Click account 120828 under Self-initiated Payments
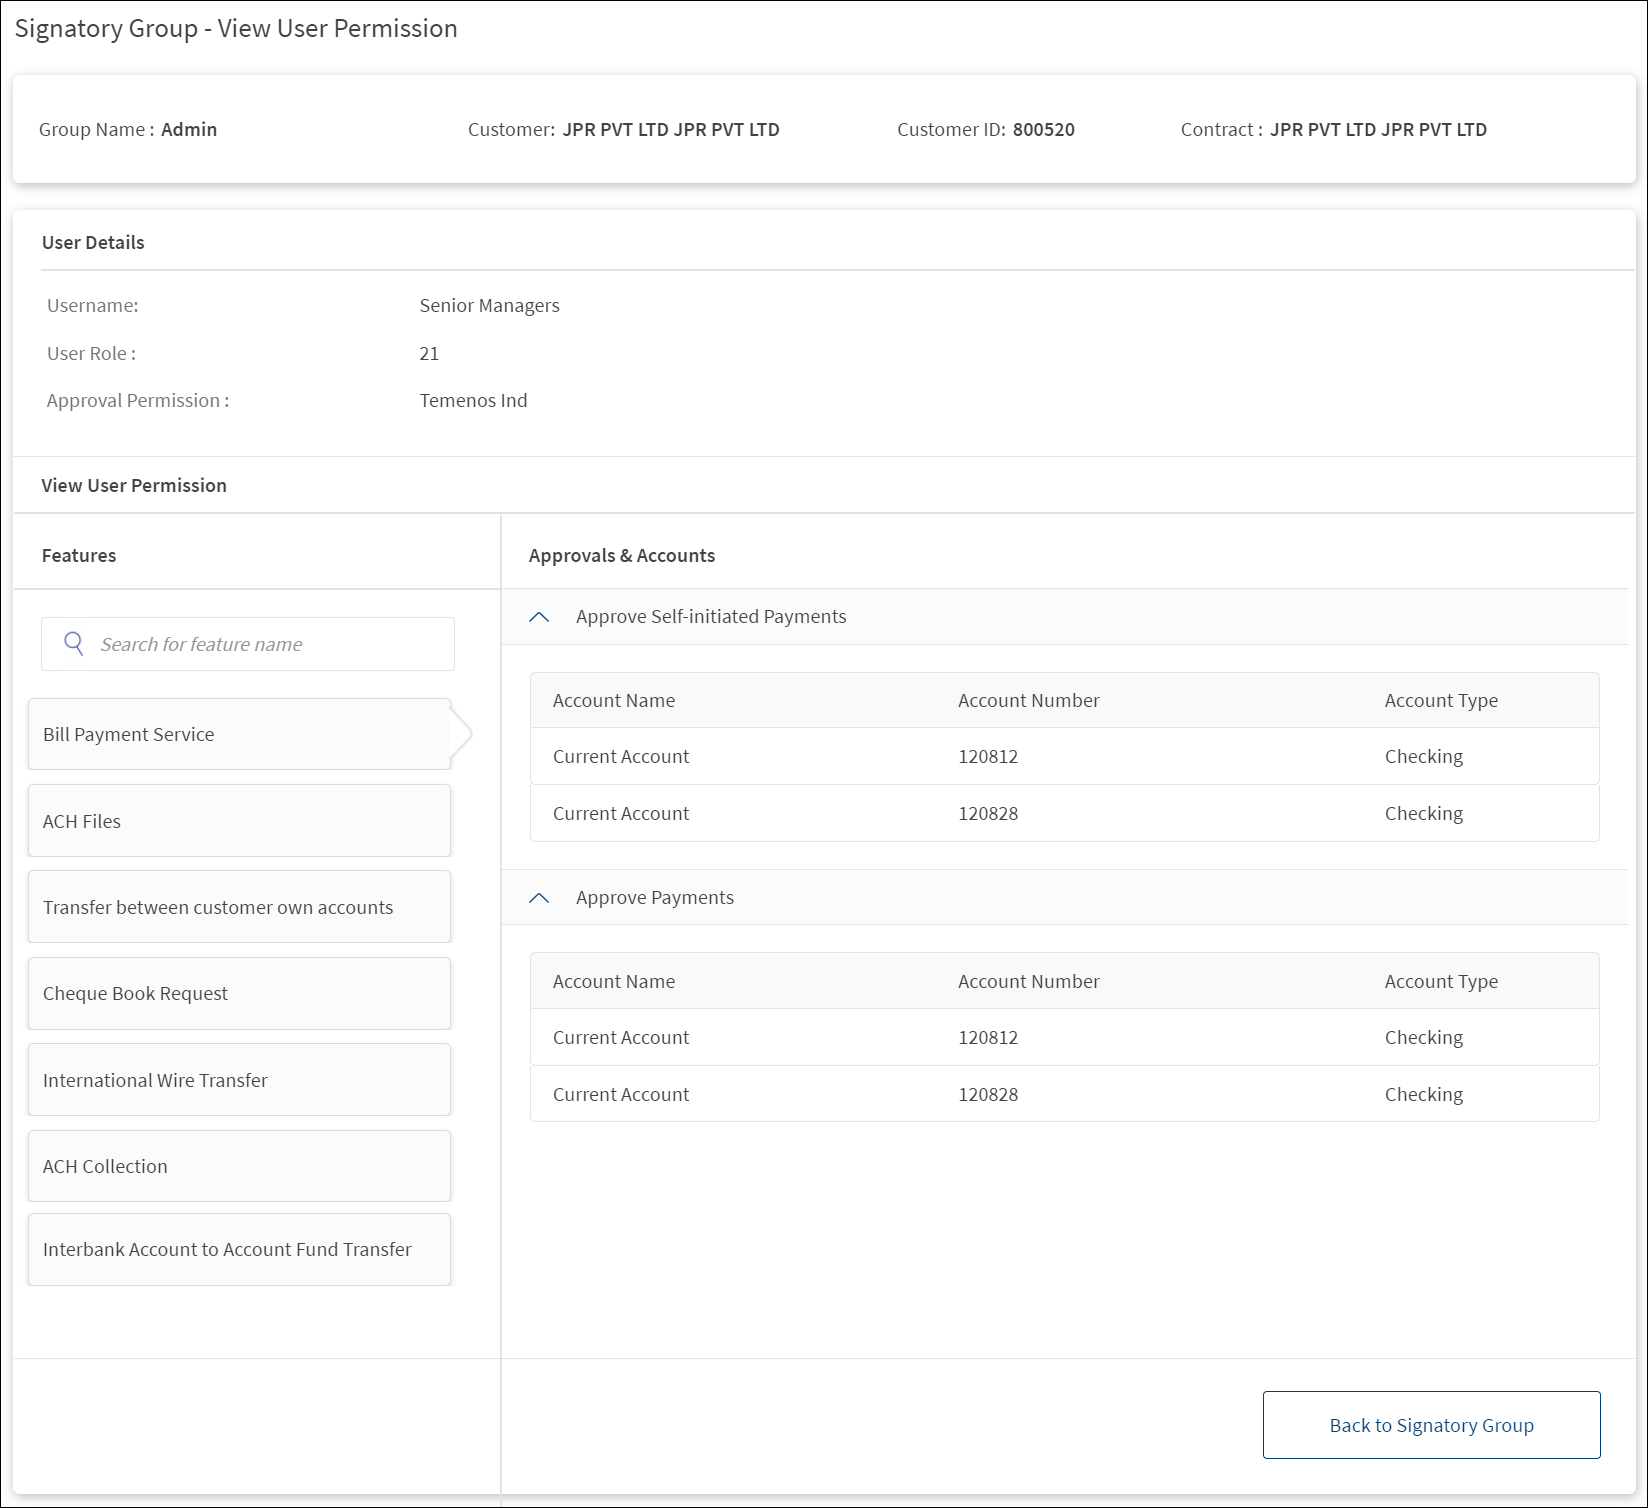The image size is (1648, 1508). pyautogui.click(x=988, y=814)
